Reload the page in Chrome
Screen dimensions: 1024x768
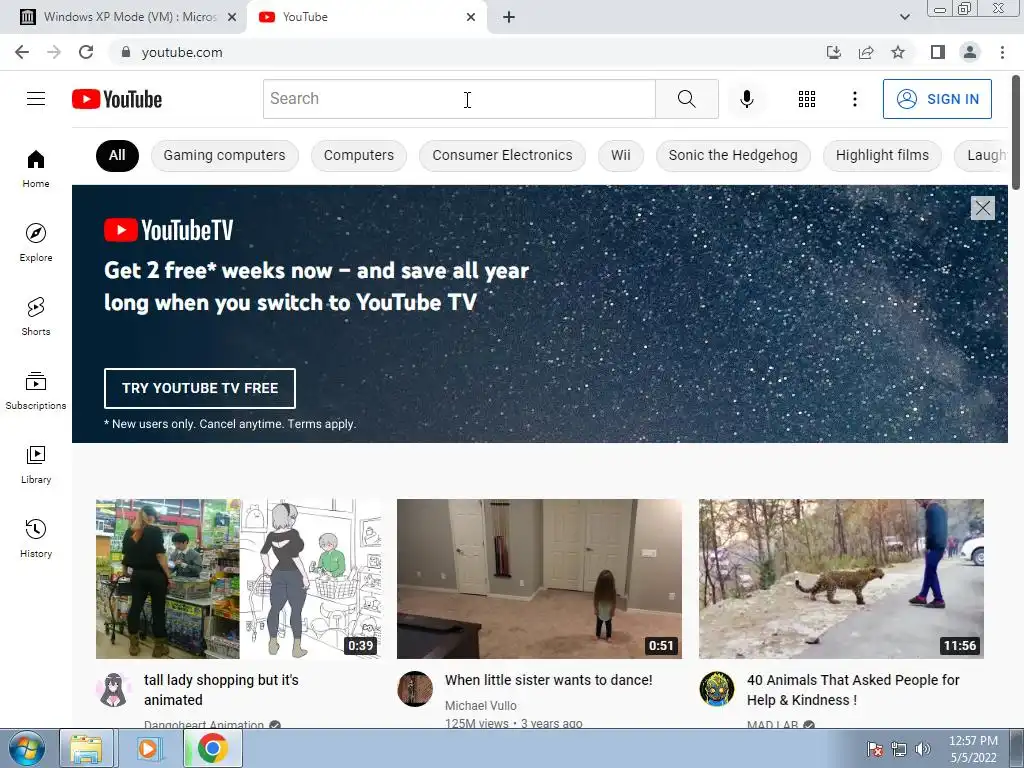pos(86,52)
